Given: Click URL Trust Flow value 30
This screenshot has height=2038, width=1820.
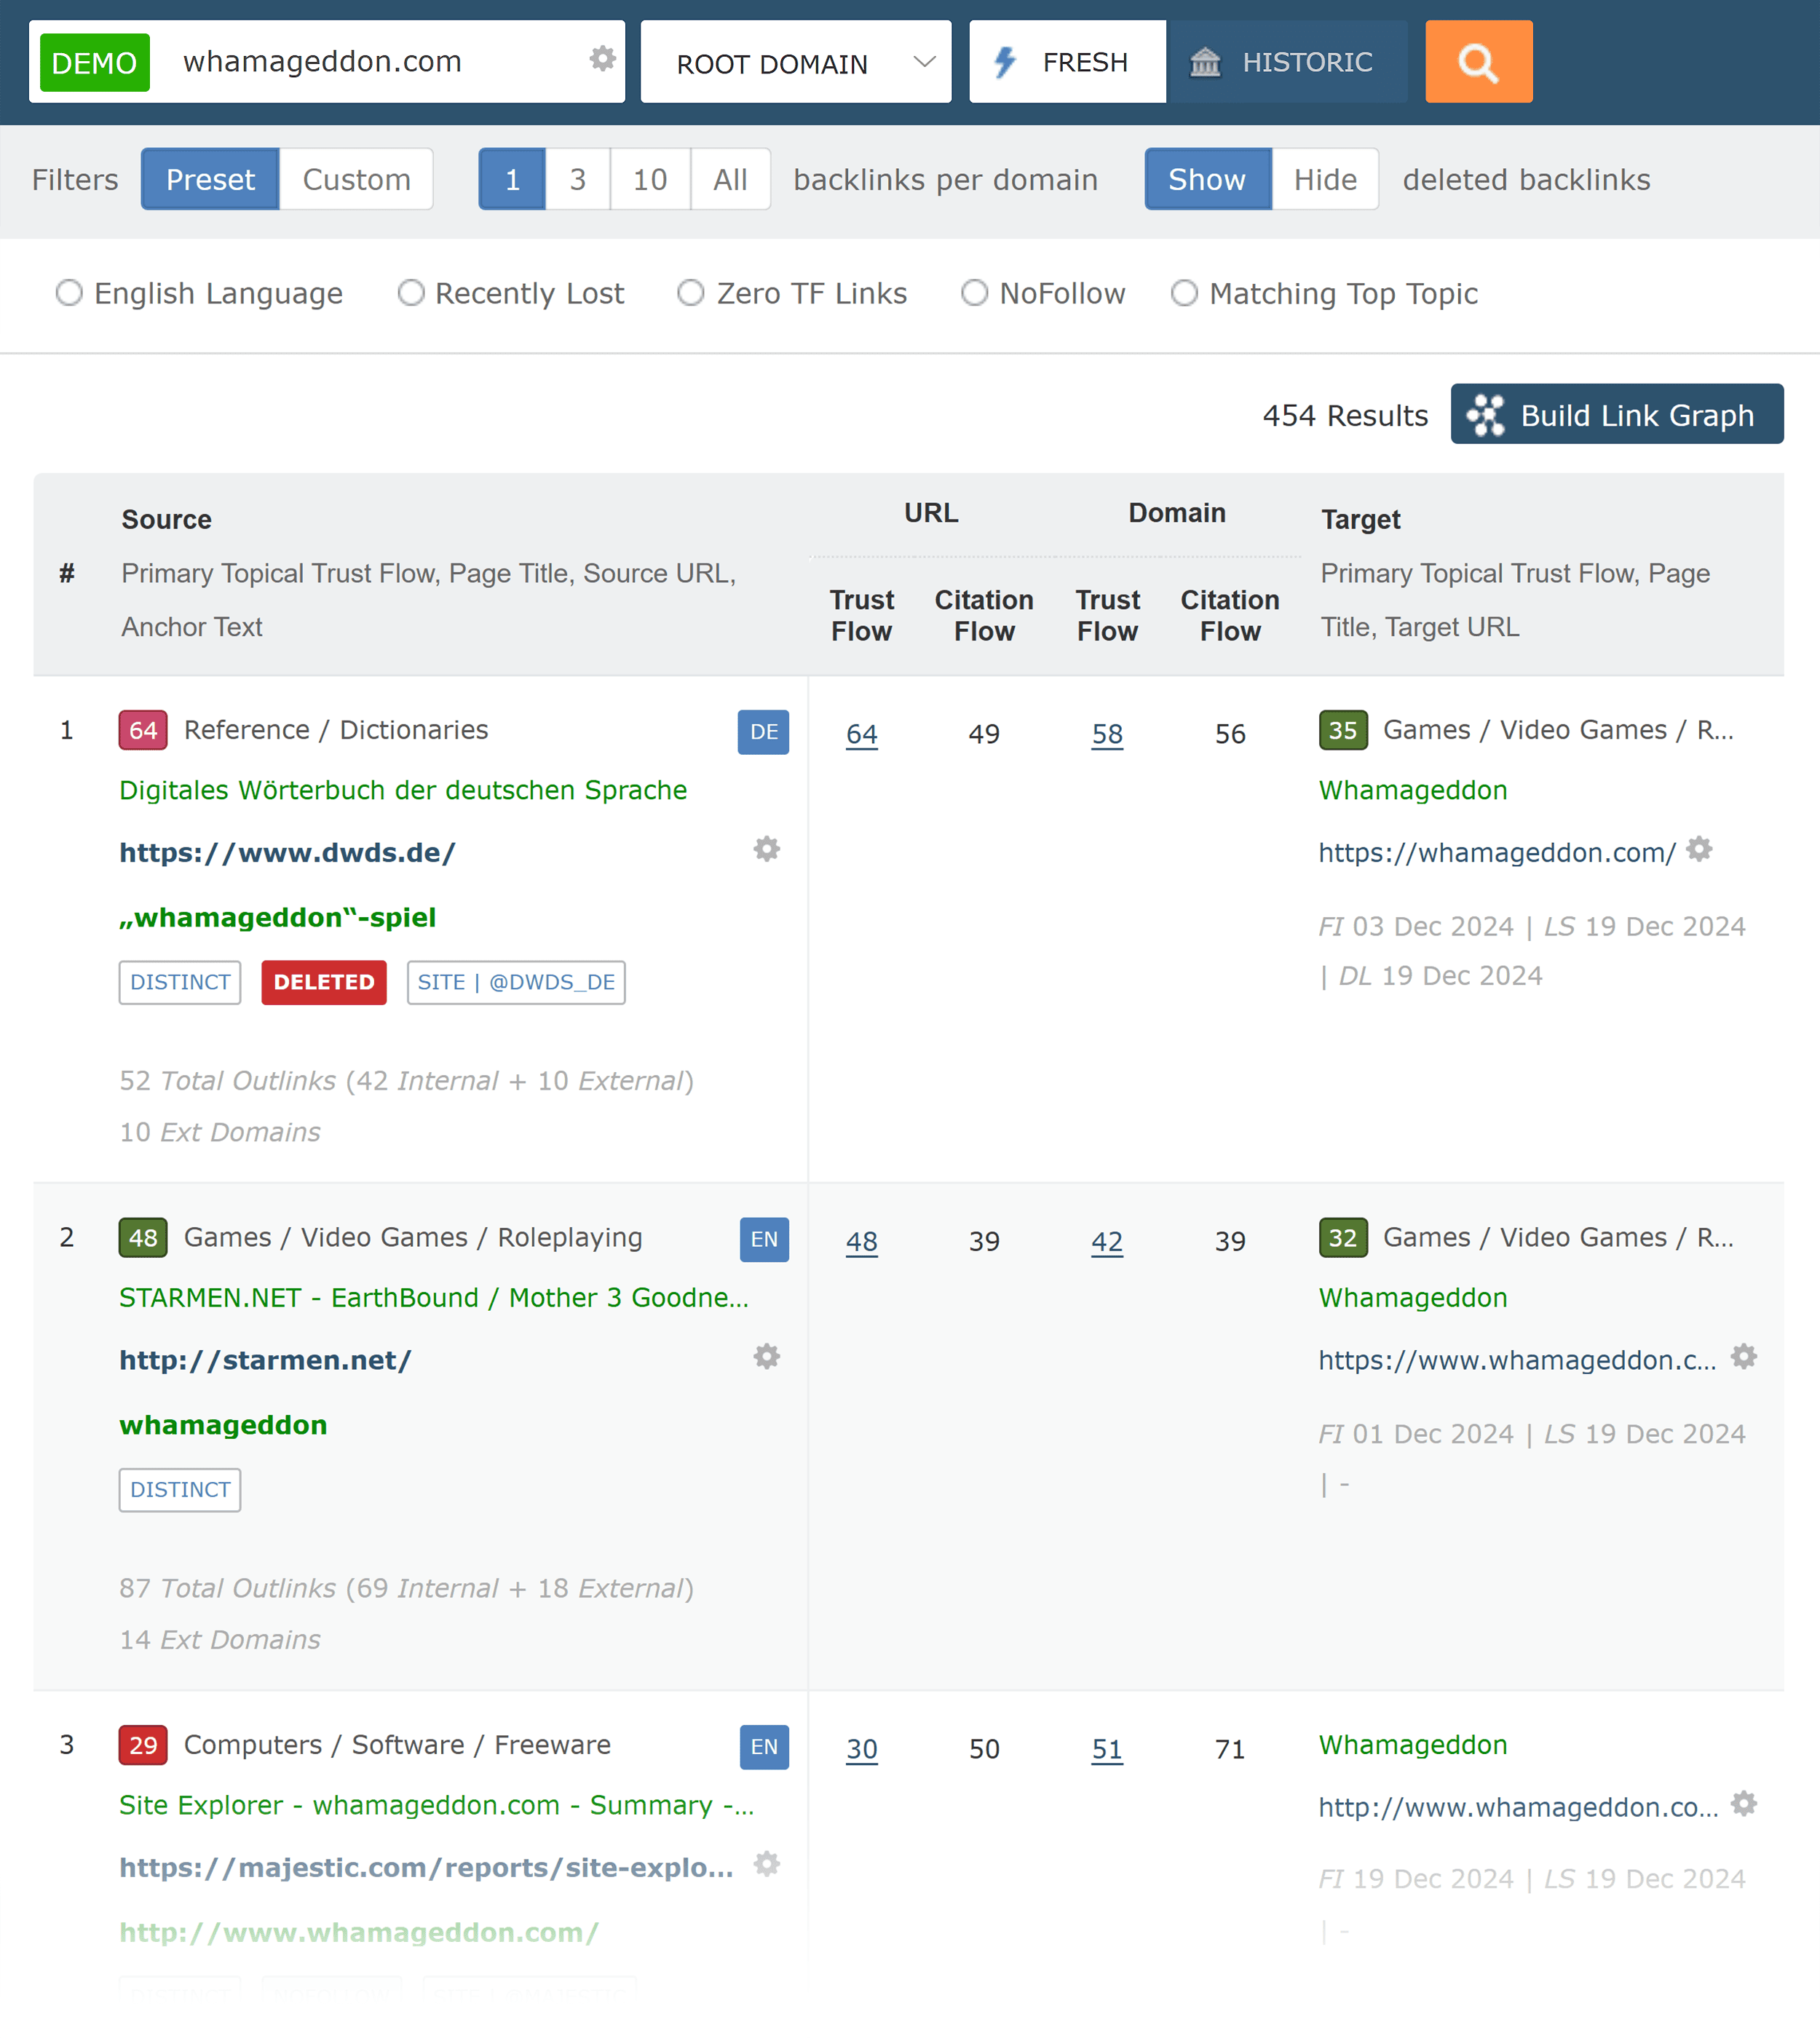Looking at the screenshot, I should 862,1749.
